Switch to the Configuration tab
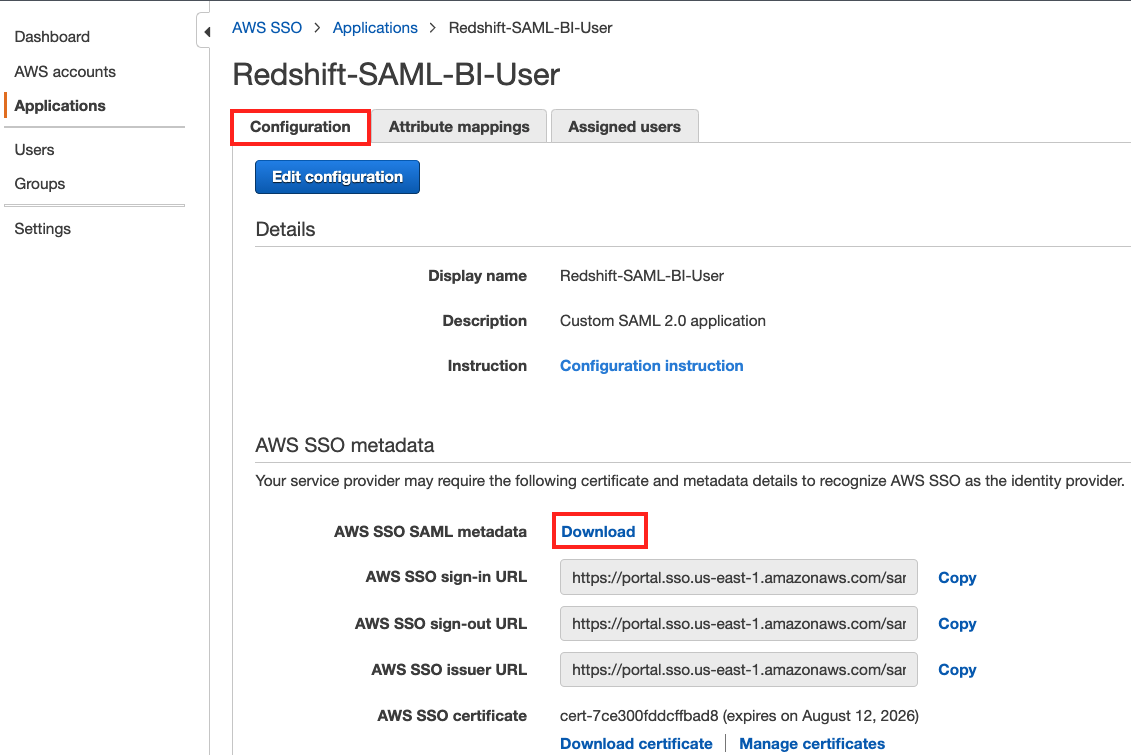Image resolution: width=1131 pixels, height=755 pixels. pos(300,127)
